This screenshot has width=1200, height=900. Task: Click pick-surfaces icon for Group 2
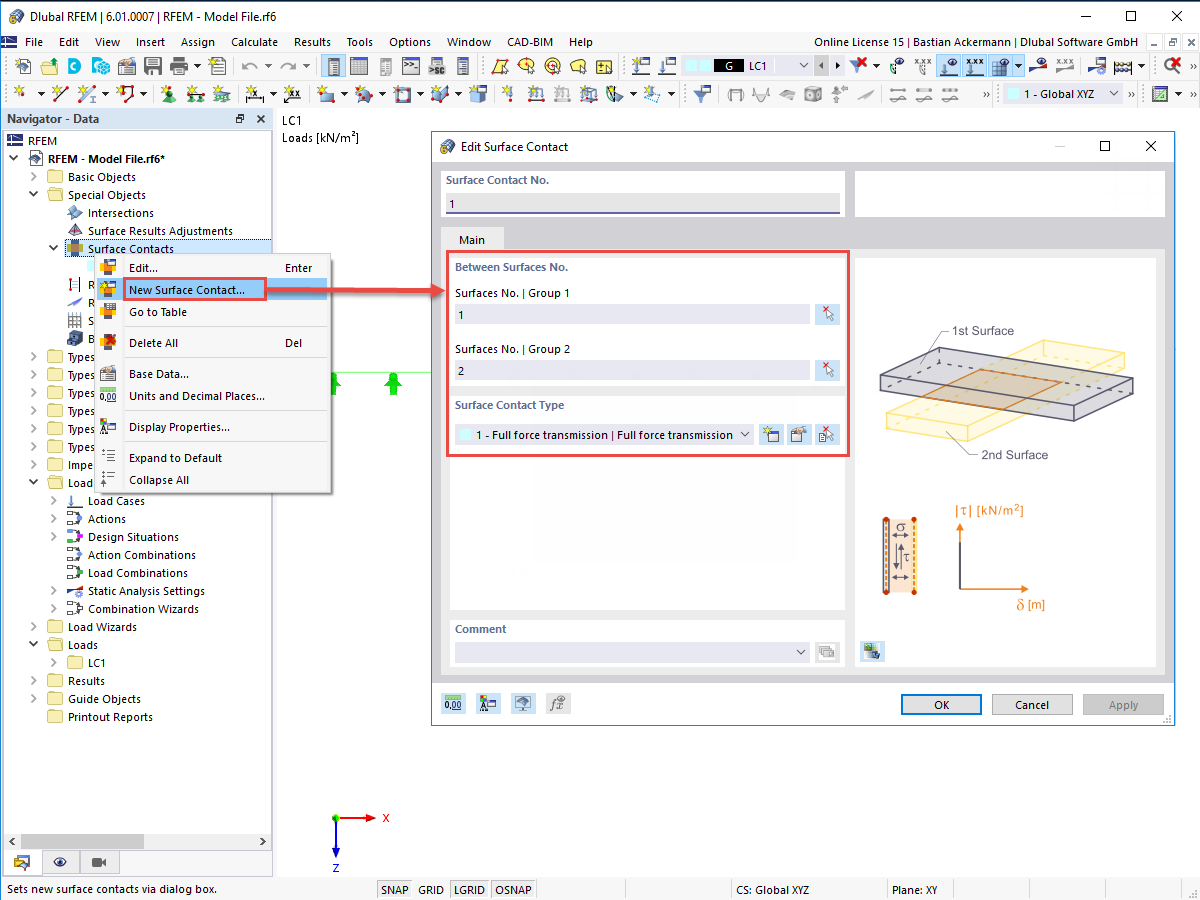tap(827, 370)
